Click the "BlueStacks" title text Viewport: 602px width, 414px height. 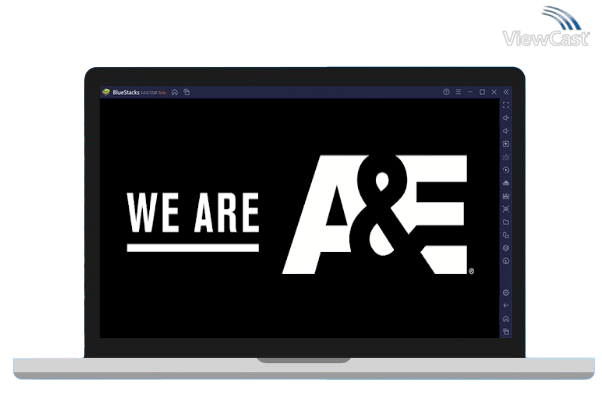point(126,93)
